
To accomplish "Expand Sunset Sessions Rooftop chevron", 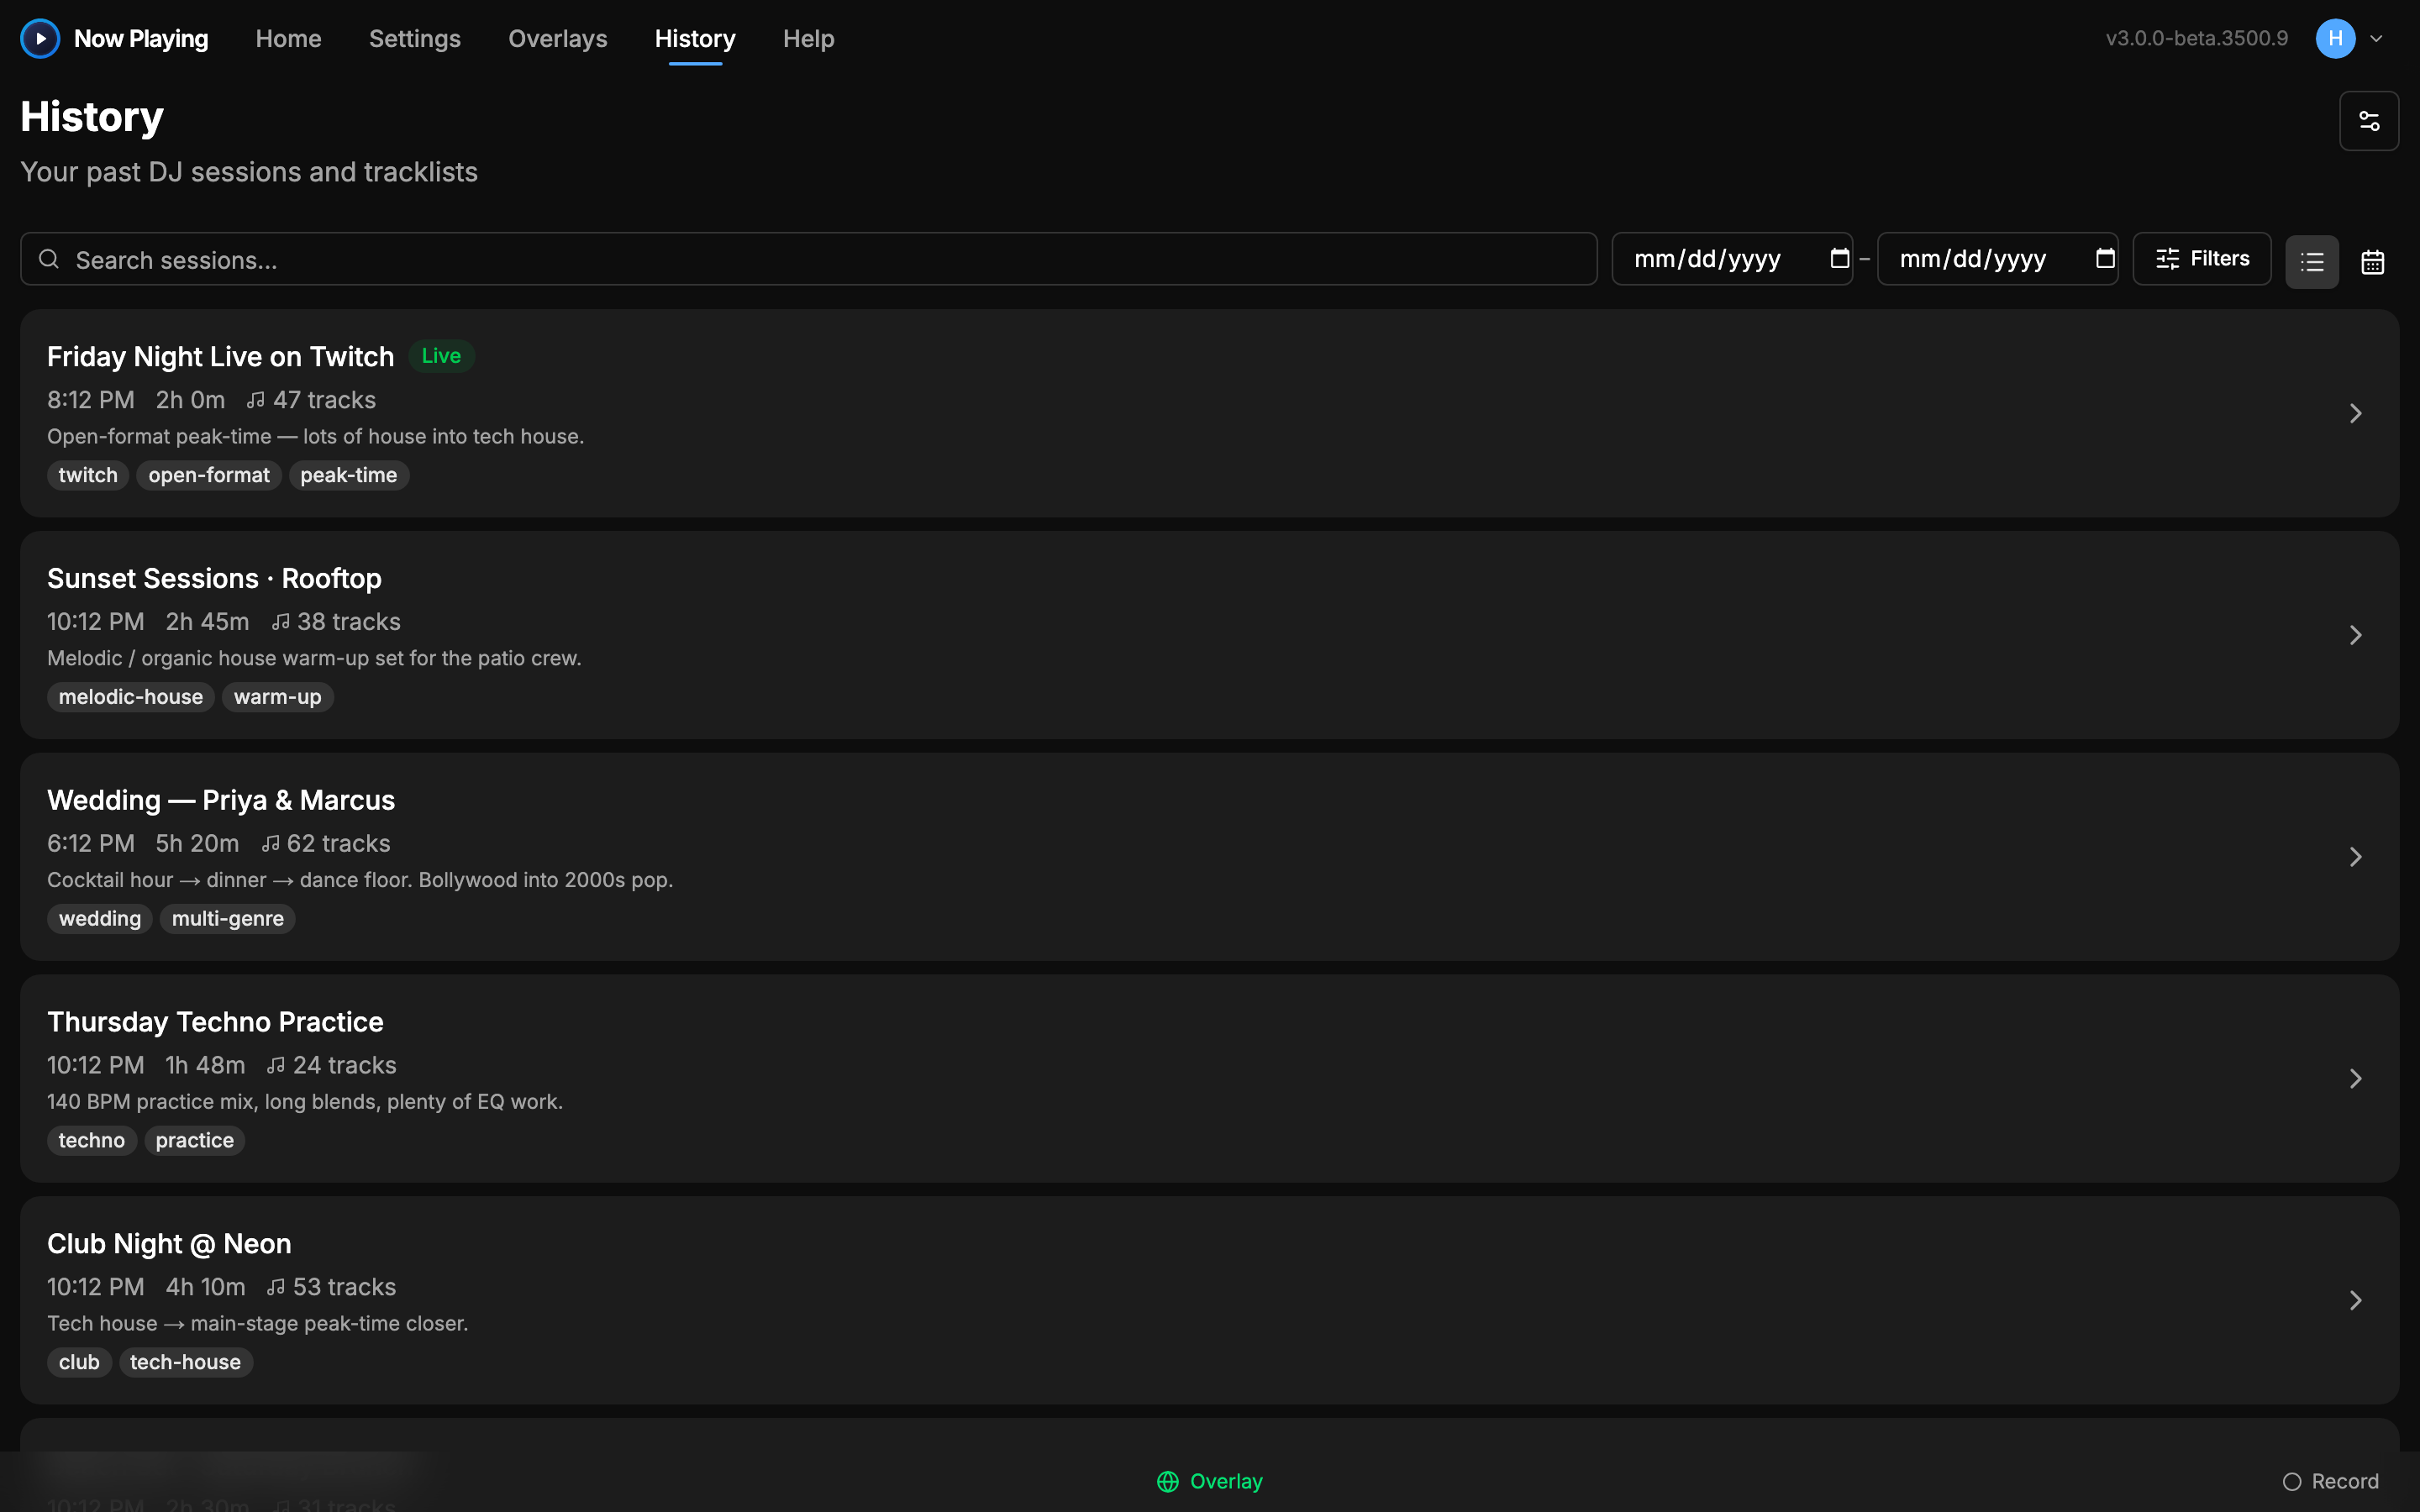I will tap(2356, 636).
